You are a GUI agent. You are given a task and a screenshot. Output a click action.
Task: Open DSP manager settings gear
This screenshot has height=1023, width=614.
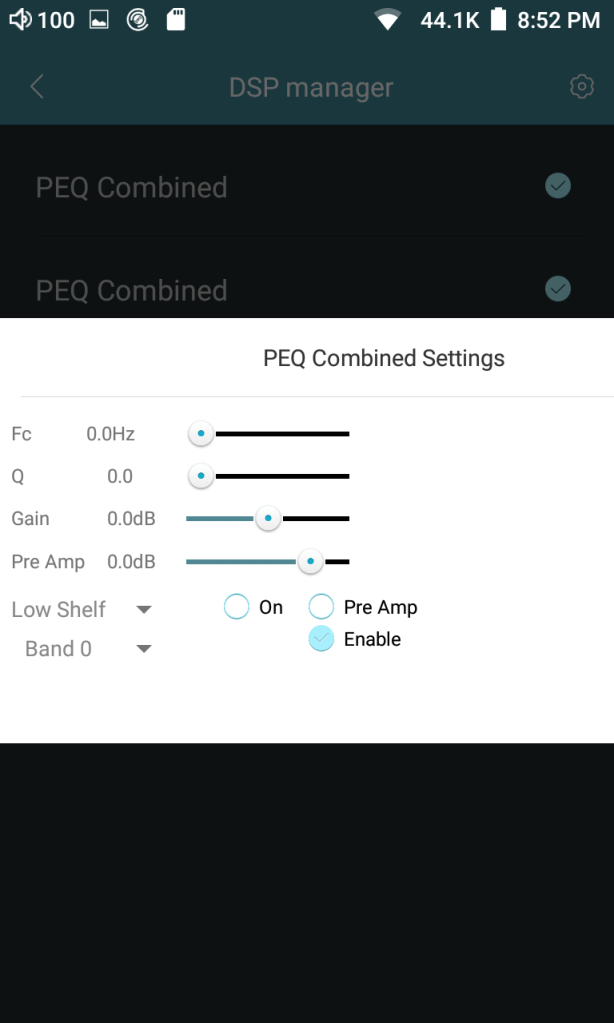tap(581, 87)
